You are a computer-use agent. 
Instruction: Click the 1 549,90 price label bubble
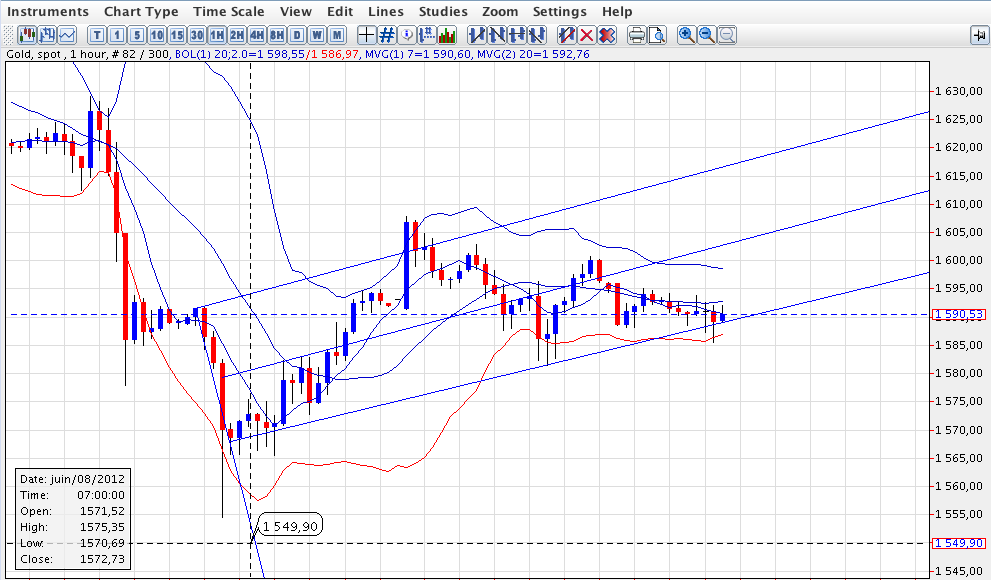pos(291,526)
